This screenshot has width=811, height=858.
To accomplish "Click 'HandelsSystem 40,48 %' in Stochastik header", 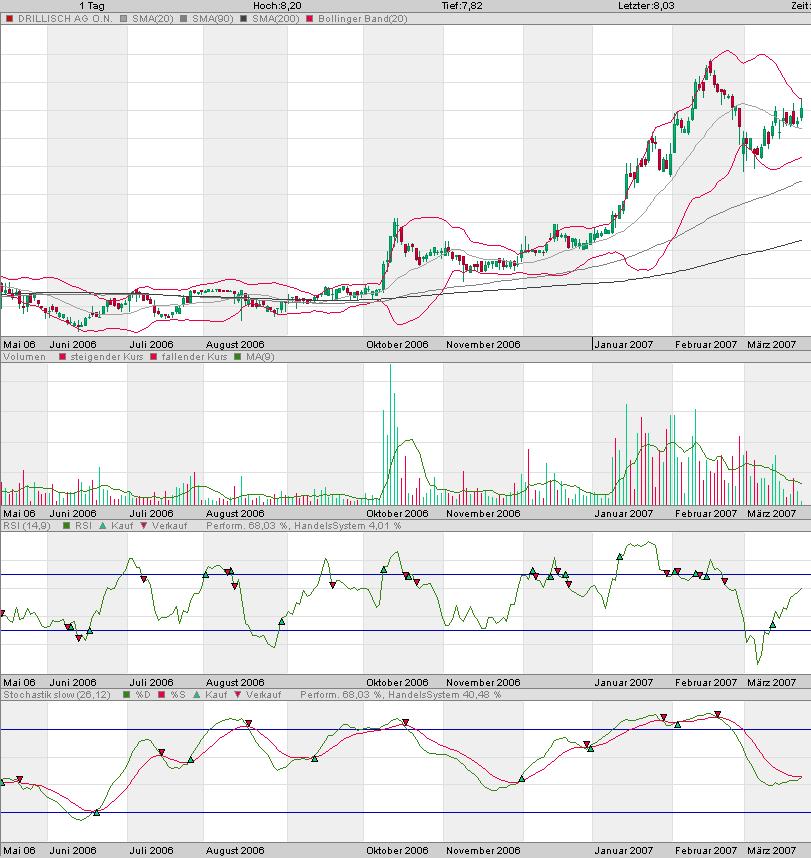I will tap(444, 695).
